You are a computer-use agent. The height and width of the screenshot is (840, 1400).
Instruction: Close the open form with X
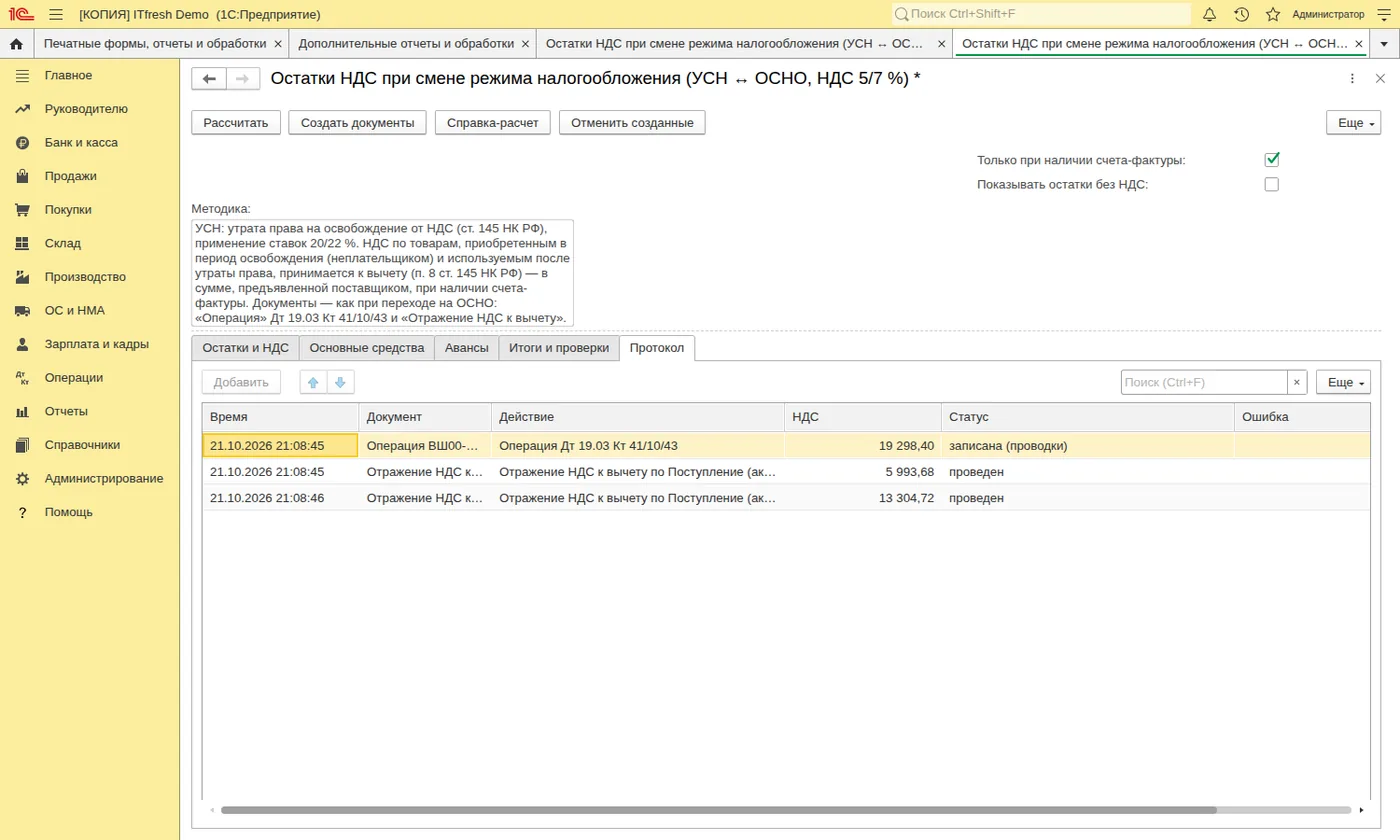coord(1380,79)
